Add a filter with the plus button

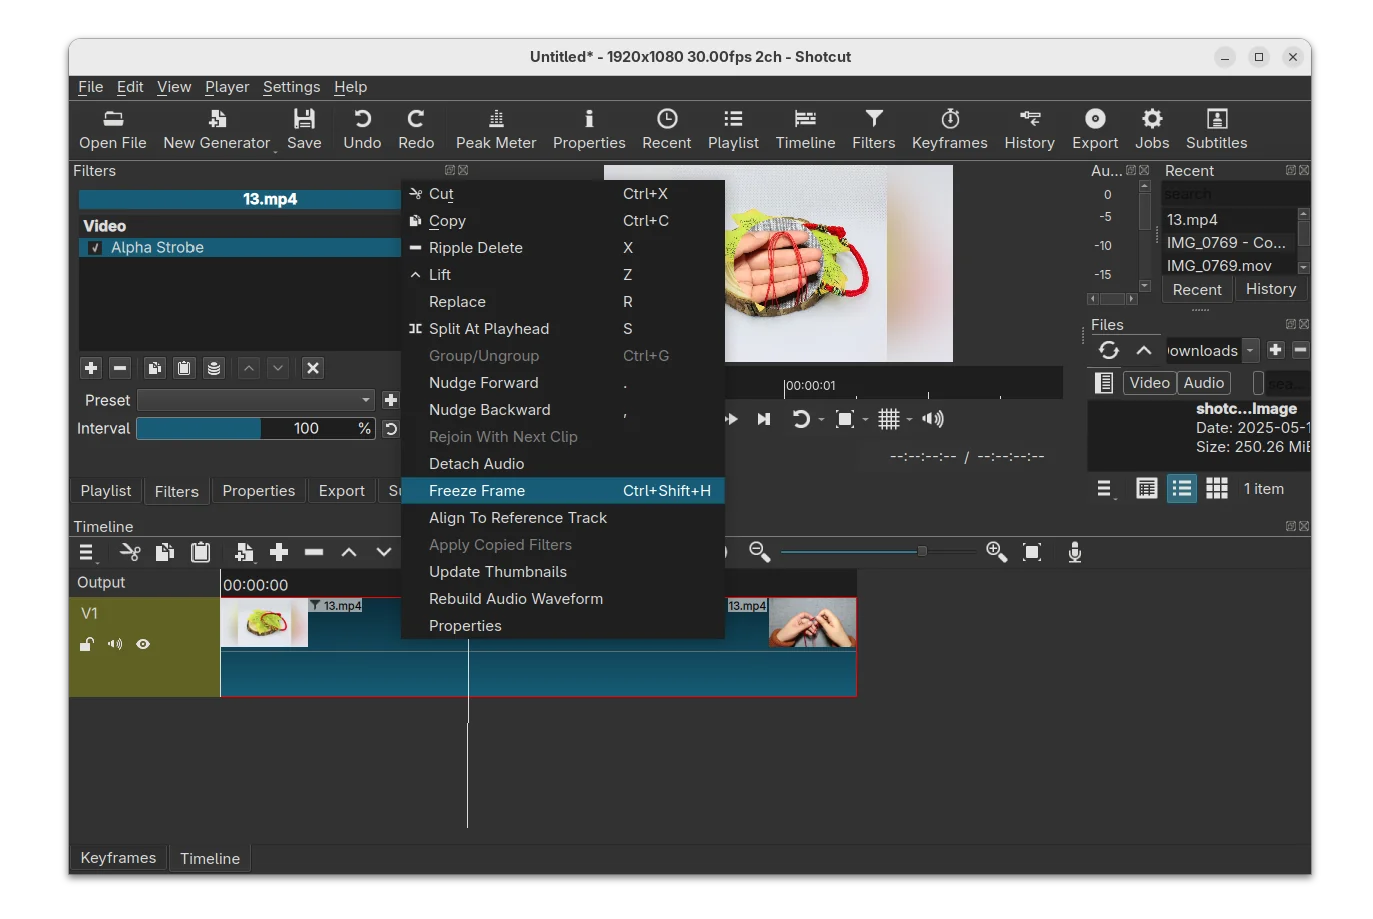pos(91,368)
